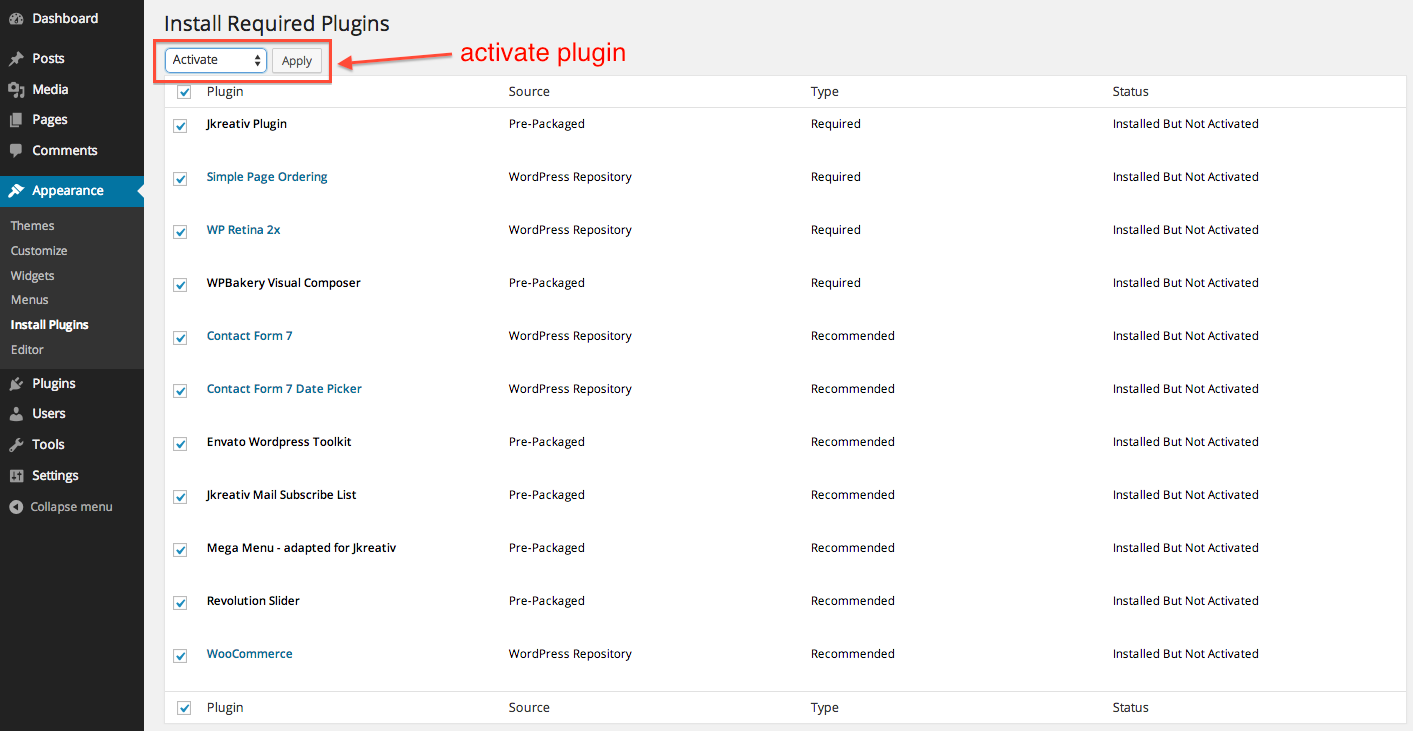Open the Plugins menu item
The width and height of the screenshot is (1413, 731).
pyautogui.click(x=54, y=383)
